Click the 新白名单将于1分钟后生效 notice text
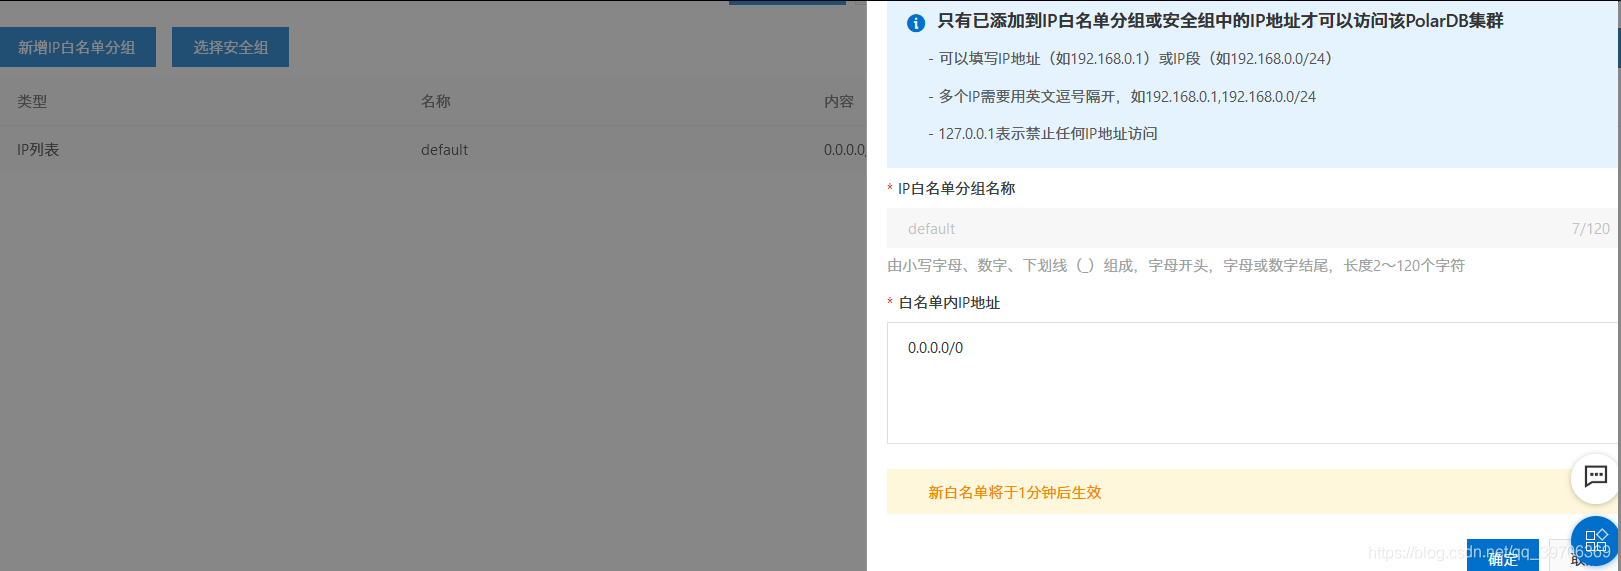1621x571 pixels. tap(1015, 492)
